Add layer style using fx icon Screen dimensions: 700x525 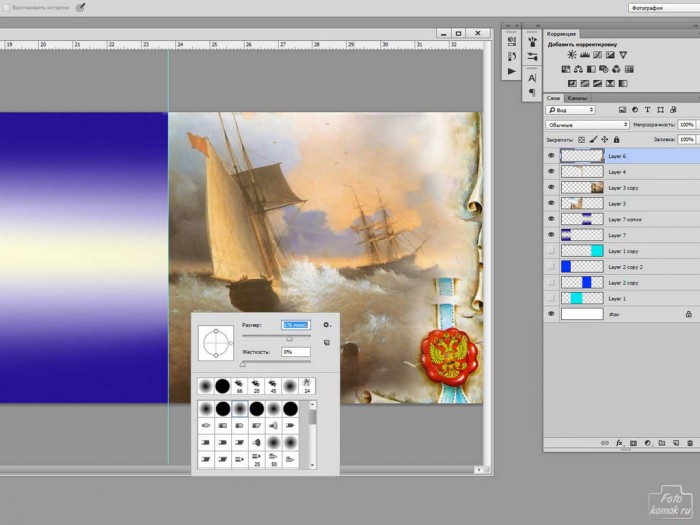(x=619, y=443)
